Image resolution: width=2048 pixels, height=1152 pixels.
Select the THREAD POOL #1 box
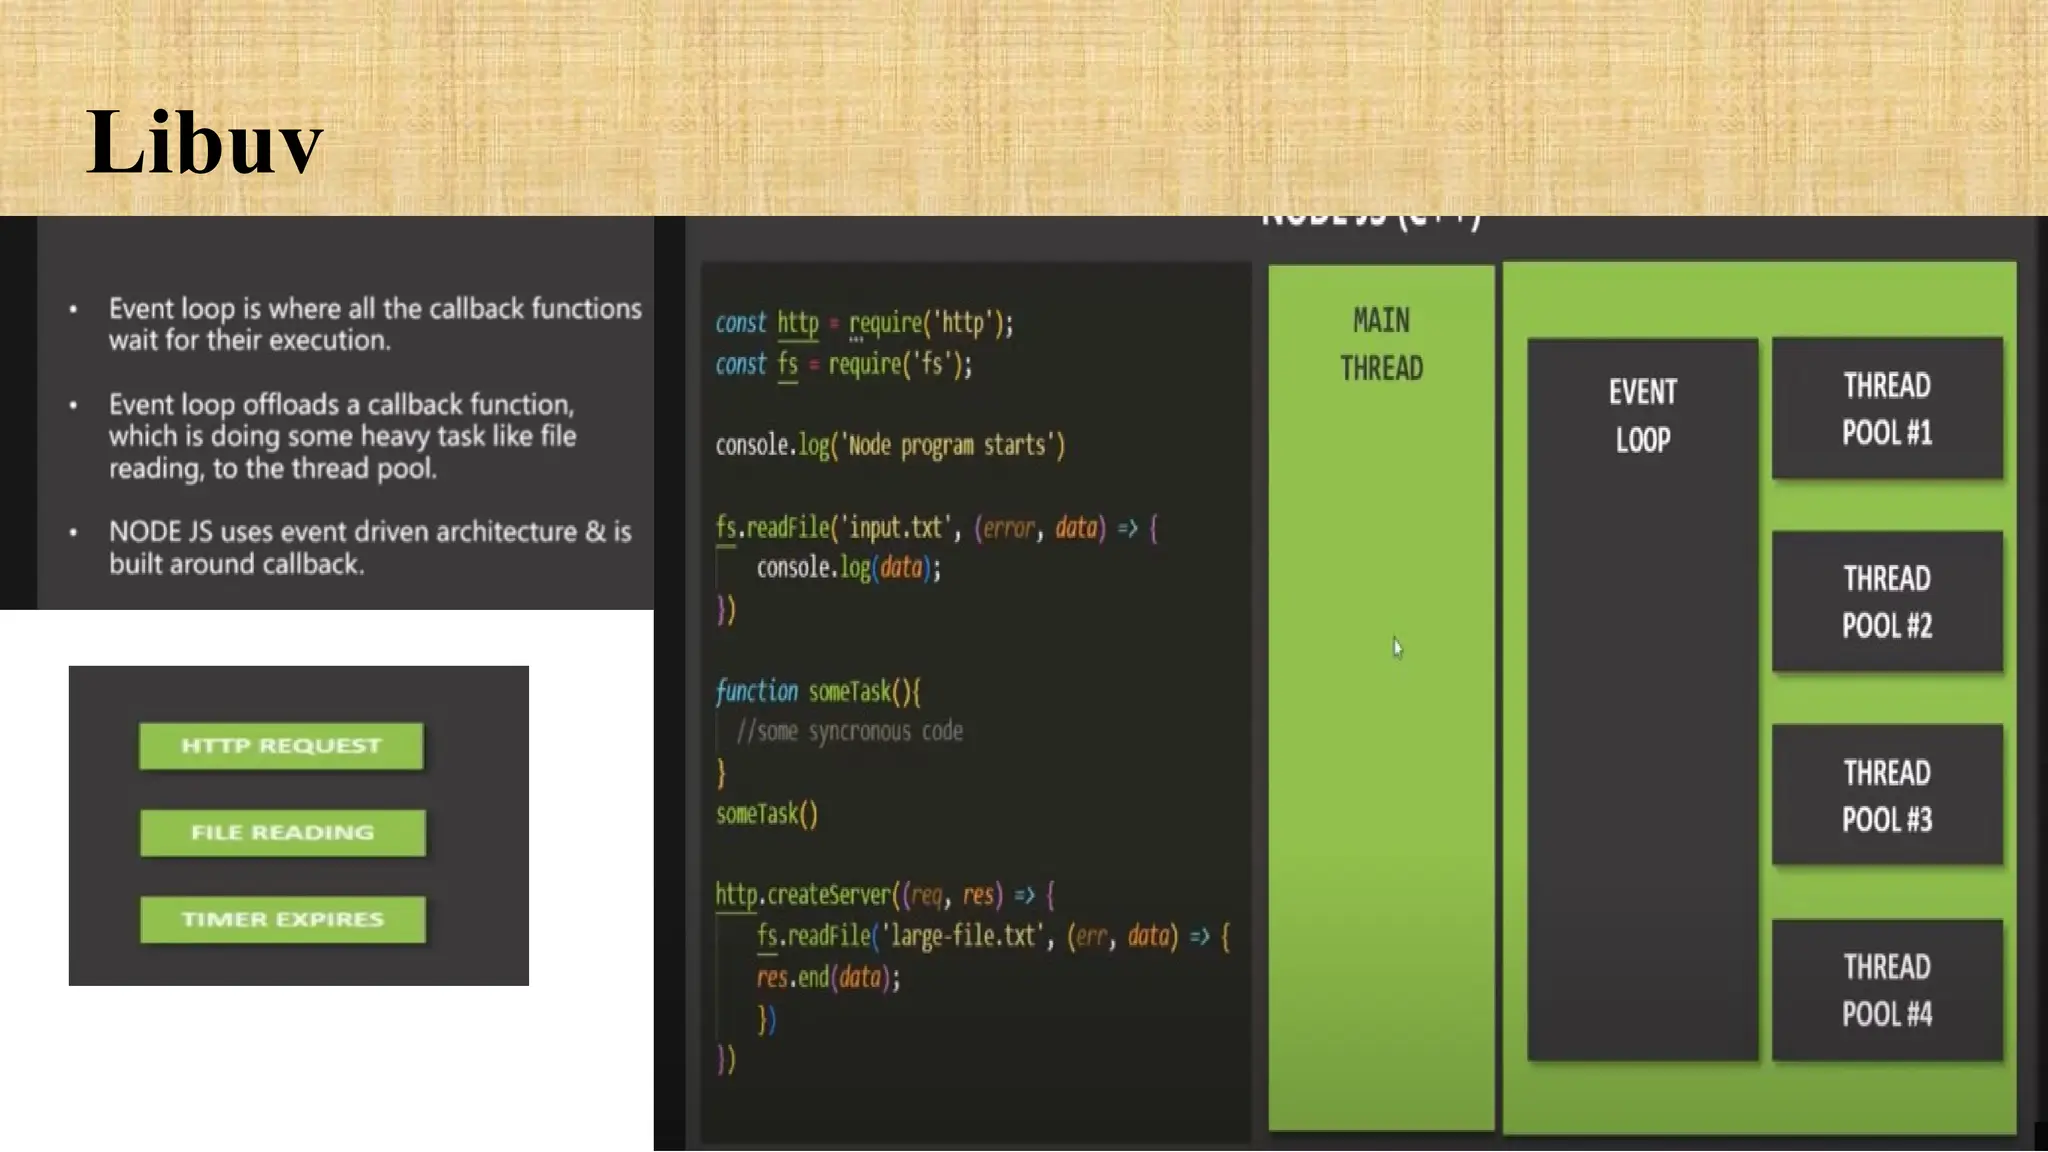(x=1887, y=408)
